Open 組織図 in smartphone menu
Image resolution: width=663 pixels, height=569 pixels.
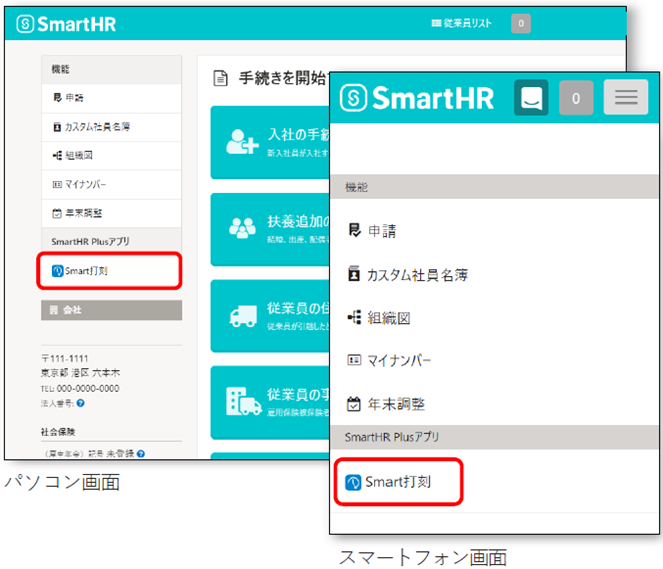point(494,318)
